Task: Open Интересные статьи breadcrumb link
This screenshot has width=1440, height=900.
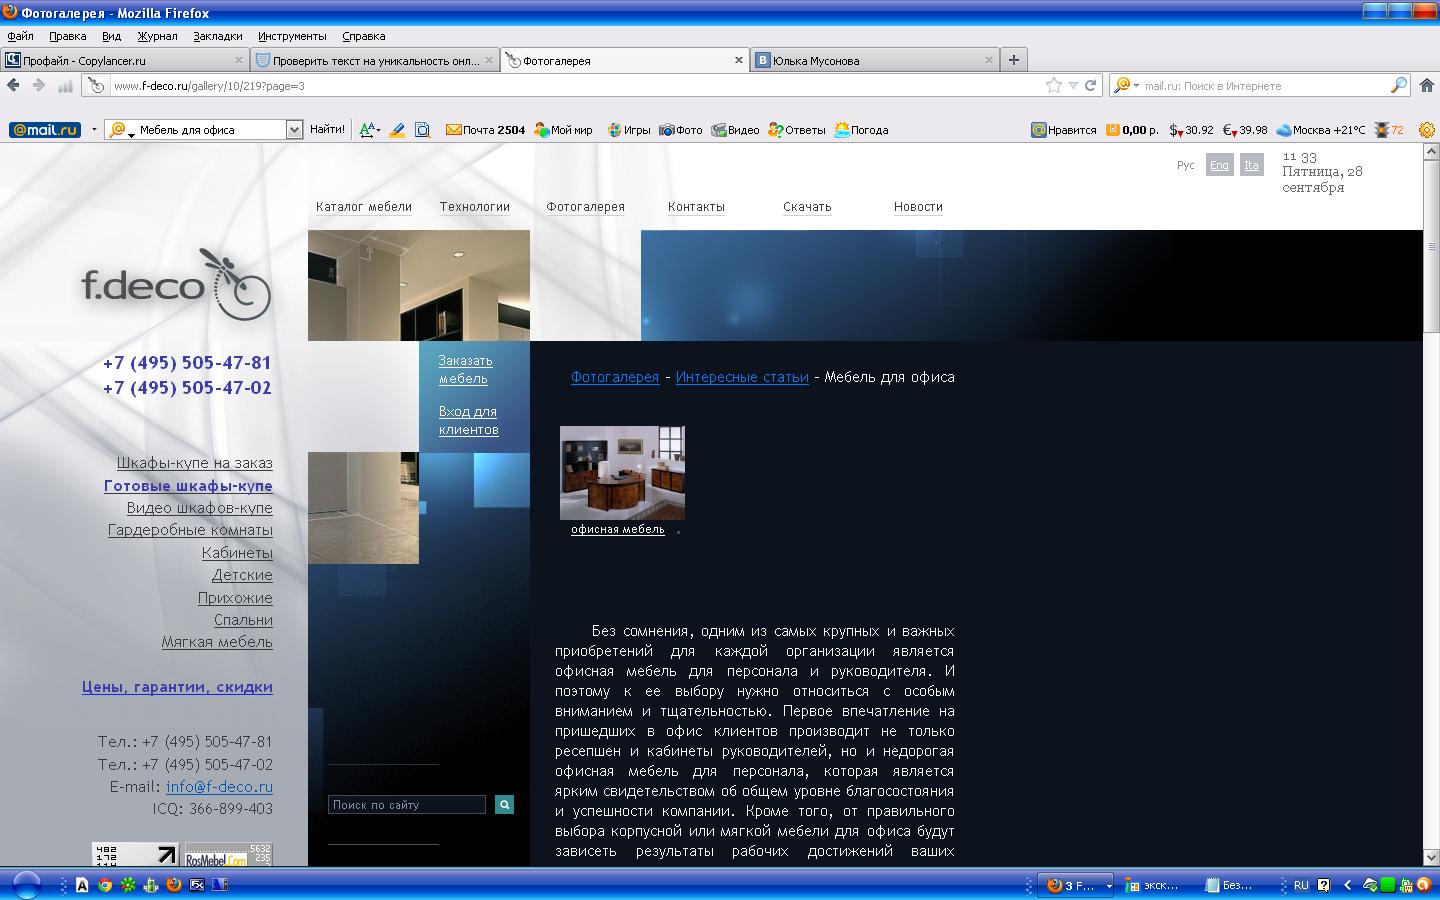Action: tap(742, 377)
